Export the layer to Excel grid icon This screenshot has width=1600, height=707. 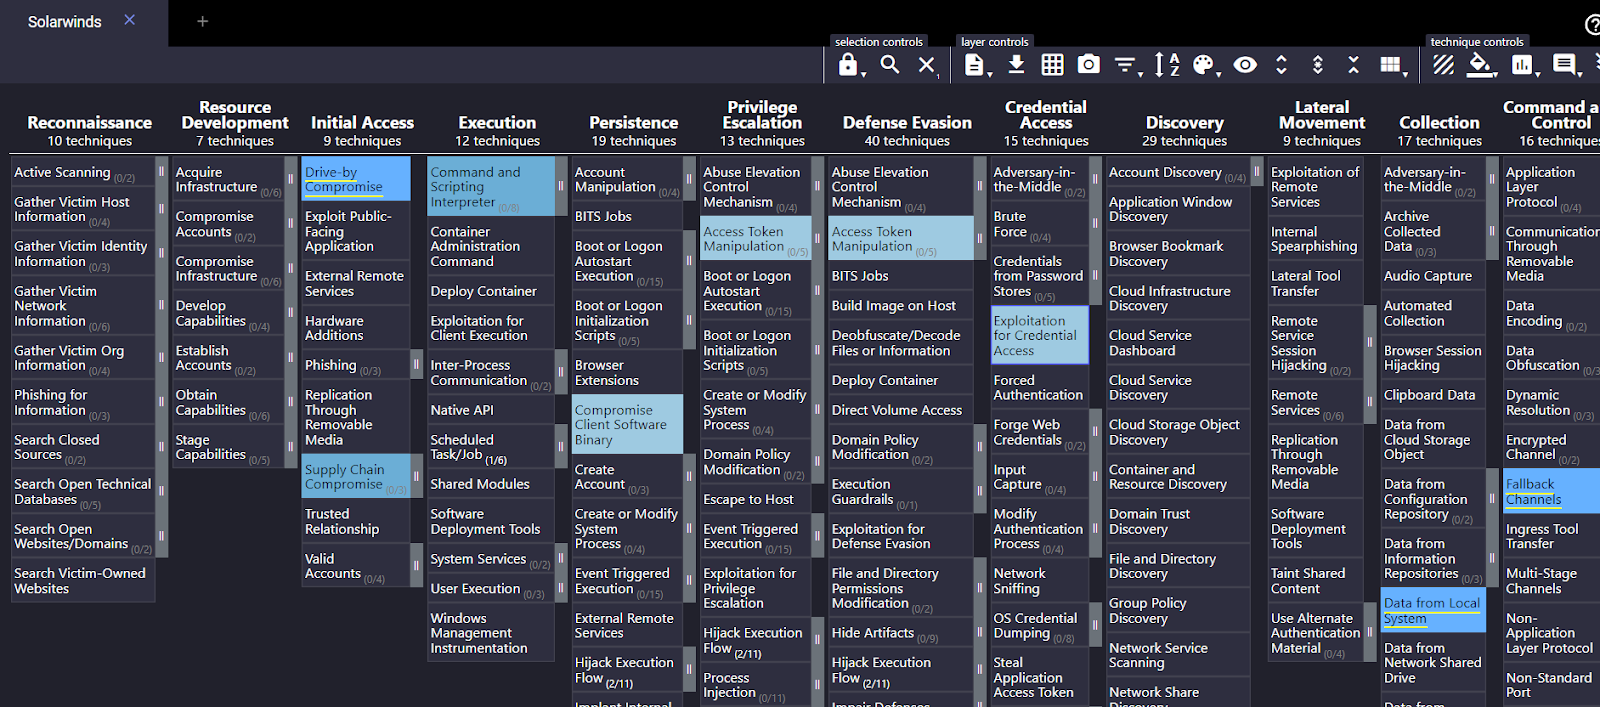tap(1052, 65)
